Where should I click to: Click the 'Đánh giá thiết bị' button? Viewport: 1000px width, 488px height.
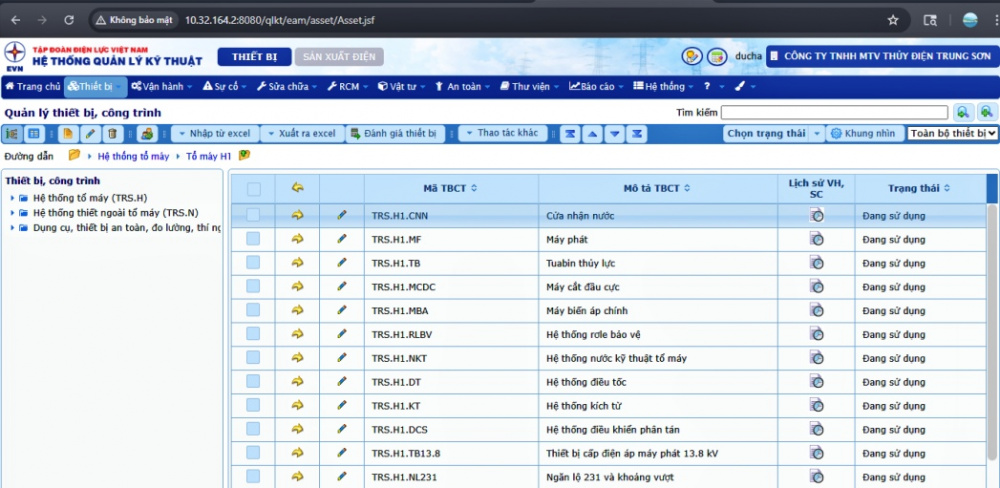393,133
